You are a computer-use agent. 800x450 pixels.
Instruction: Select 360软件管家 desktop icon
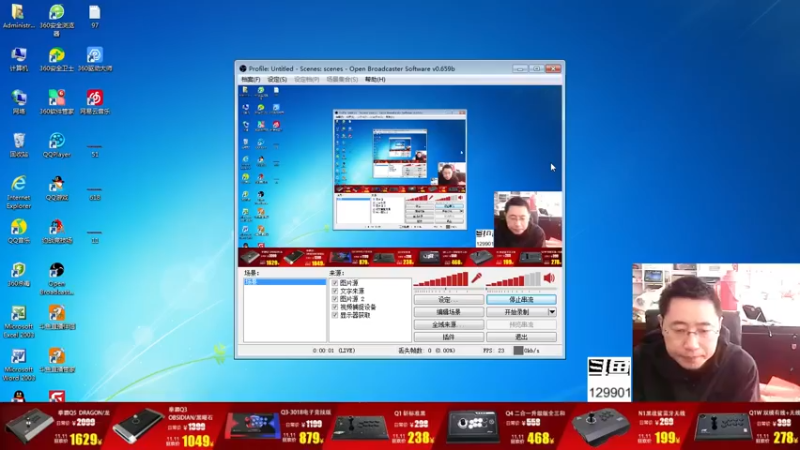coord(57,102)
